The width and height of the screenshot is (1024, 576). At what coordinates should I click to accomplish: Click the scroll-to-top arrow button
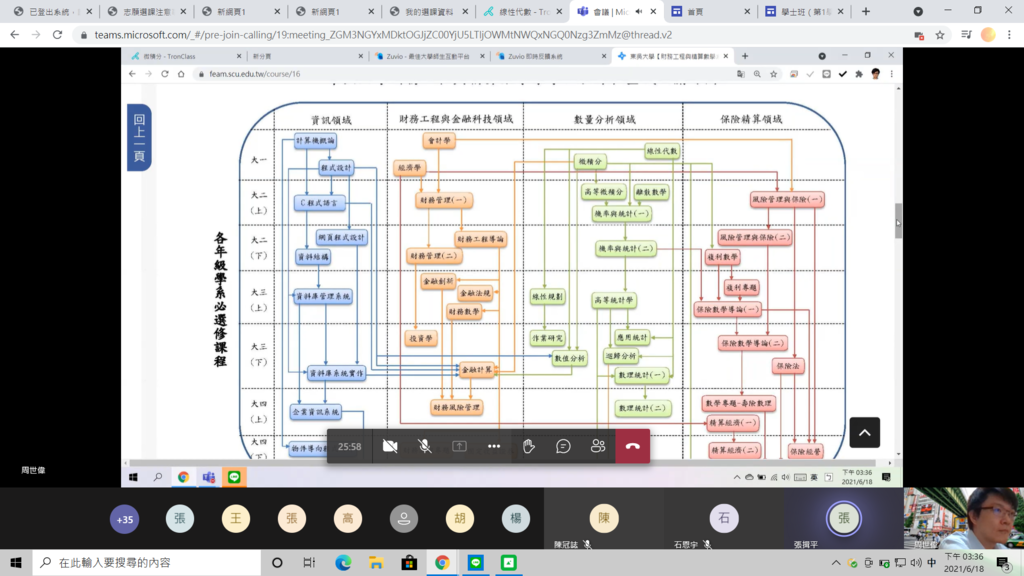tap(864, 432)
